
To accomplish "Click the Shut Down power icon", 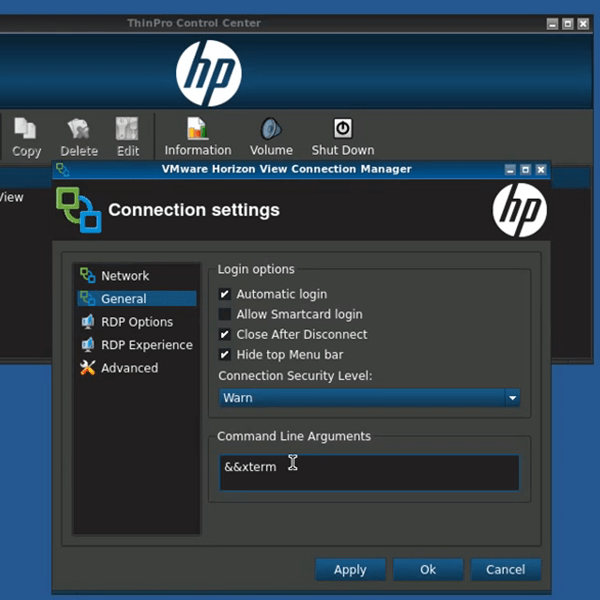I will 343,129.
